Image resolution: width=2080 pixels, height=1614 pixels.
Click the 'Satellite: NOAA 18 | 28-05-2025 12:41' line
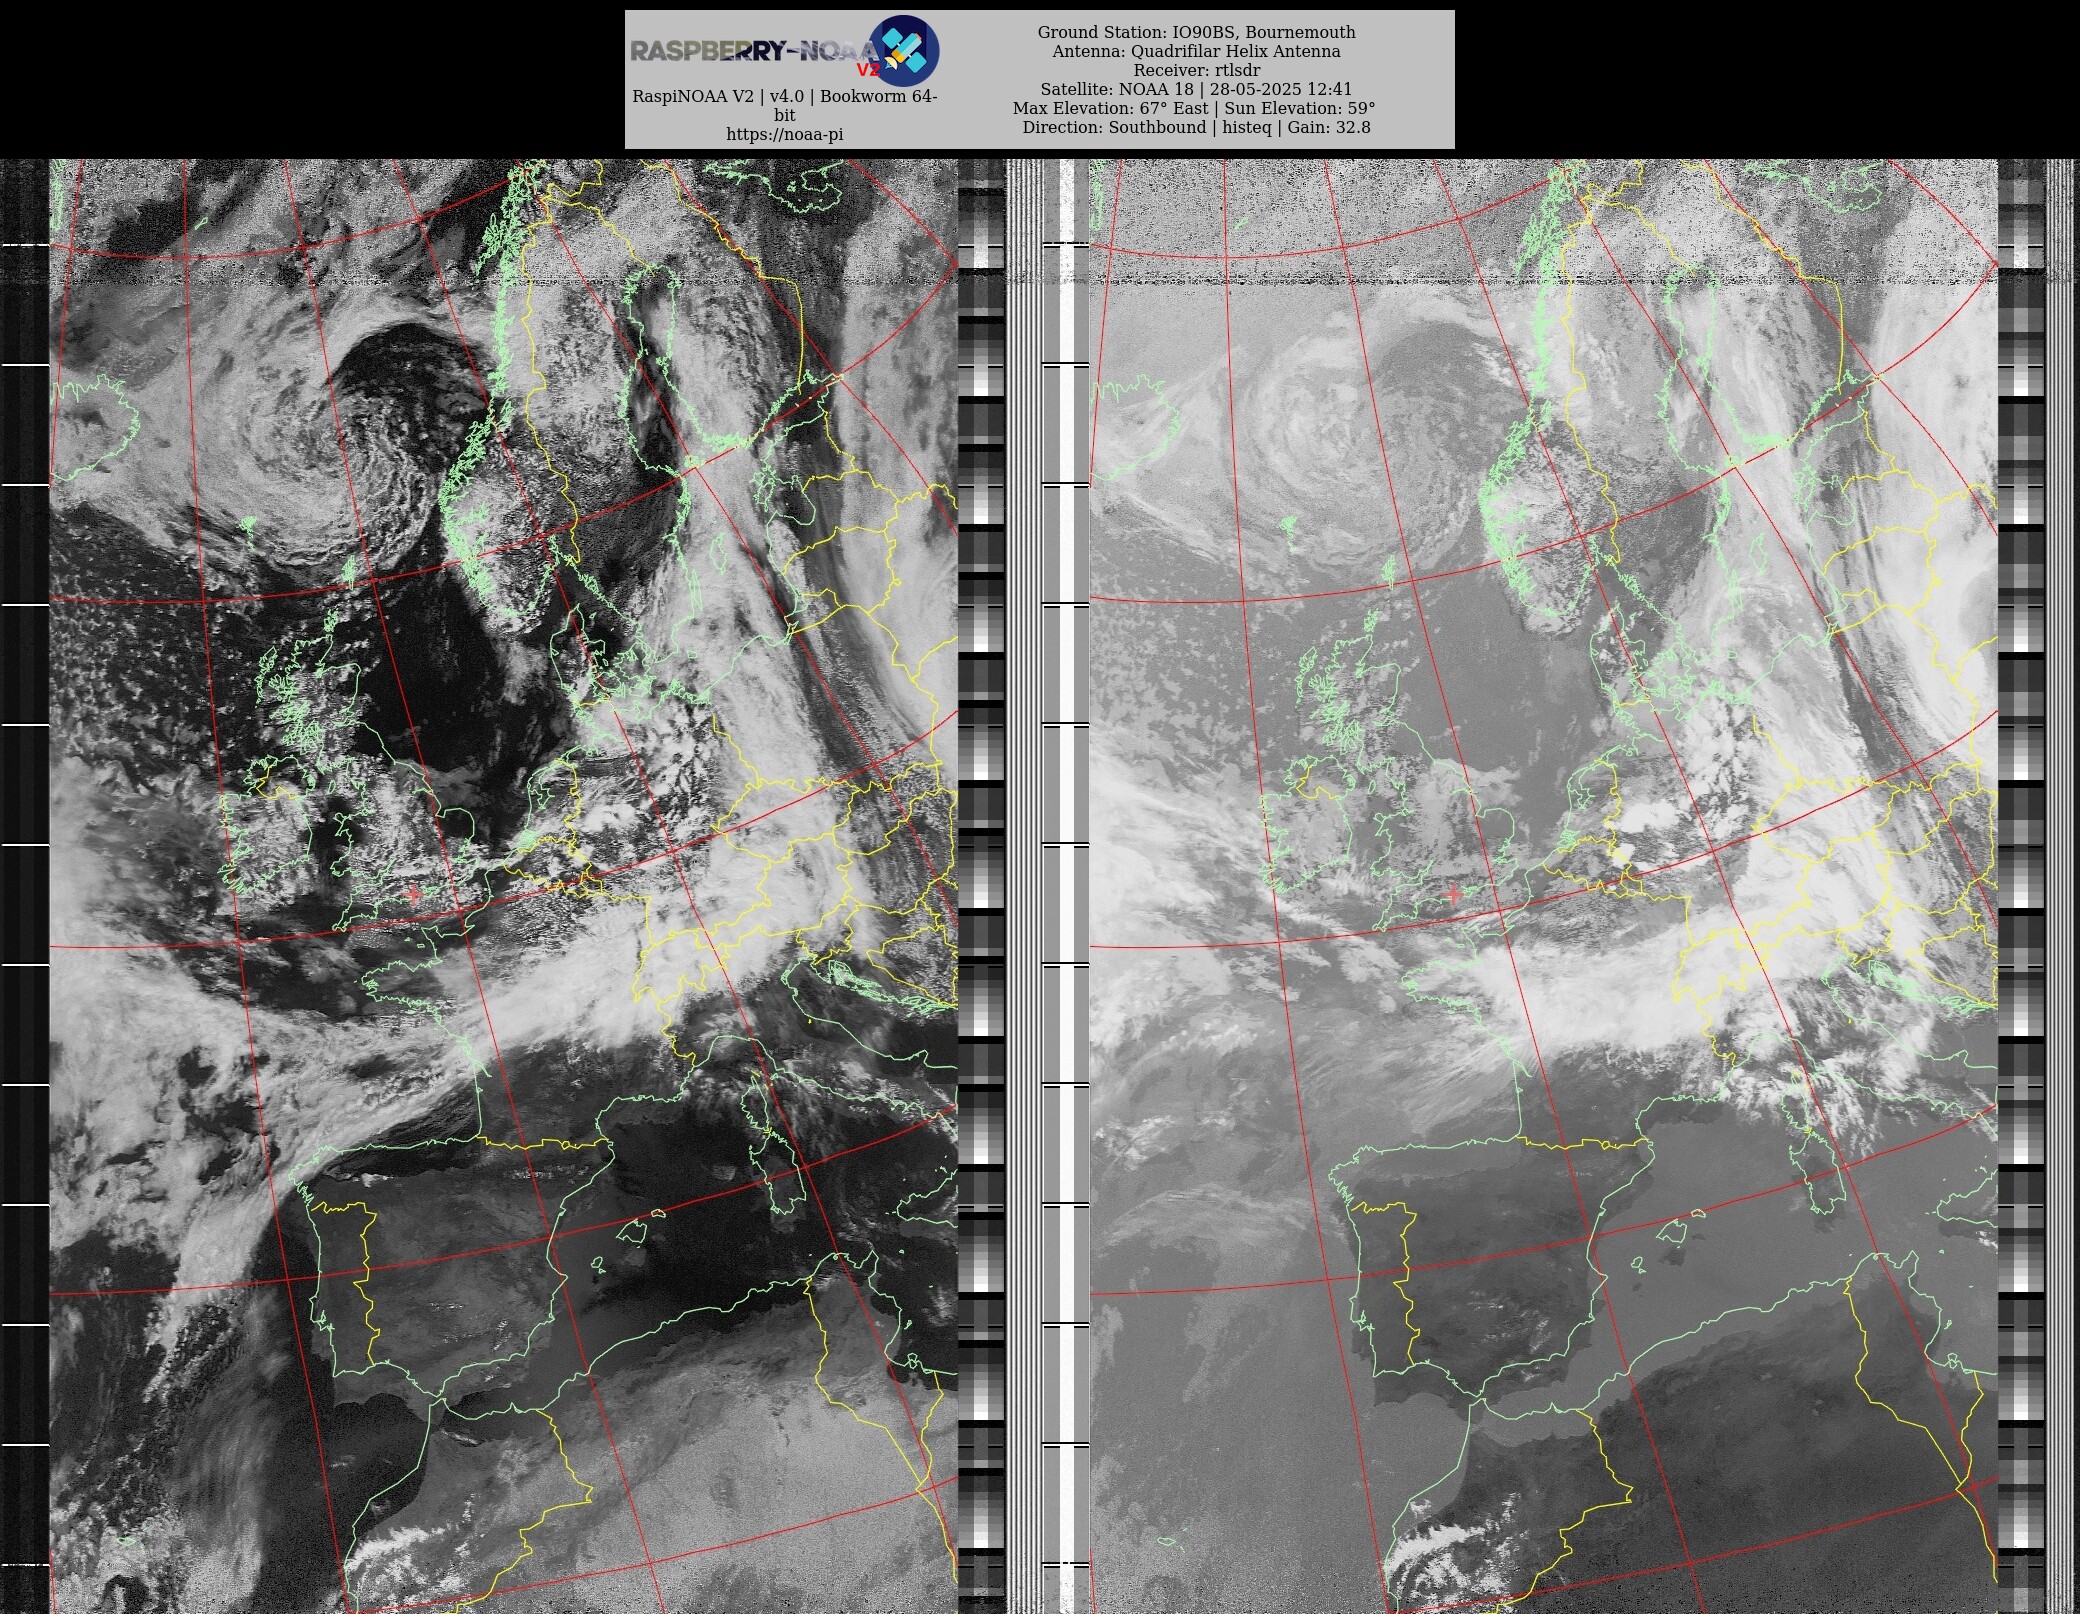tap(1196, 89)
